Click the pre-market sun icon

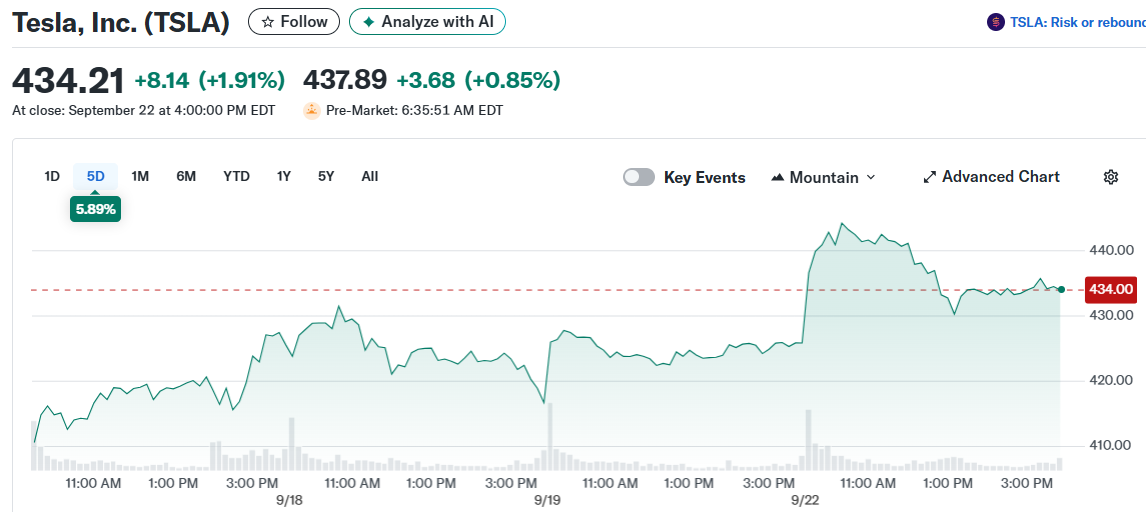pyautogui.click(x=312, y=111)
